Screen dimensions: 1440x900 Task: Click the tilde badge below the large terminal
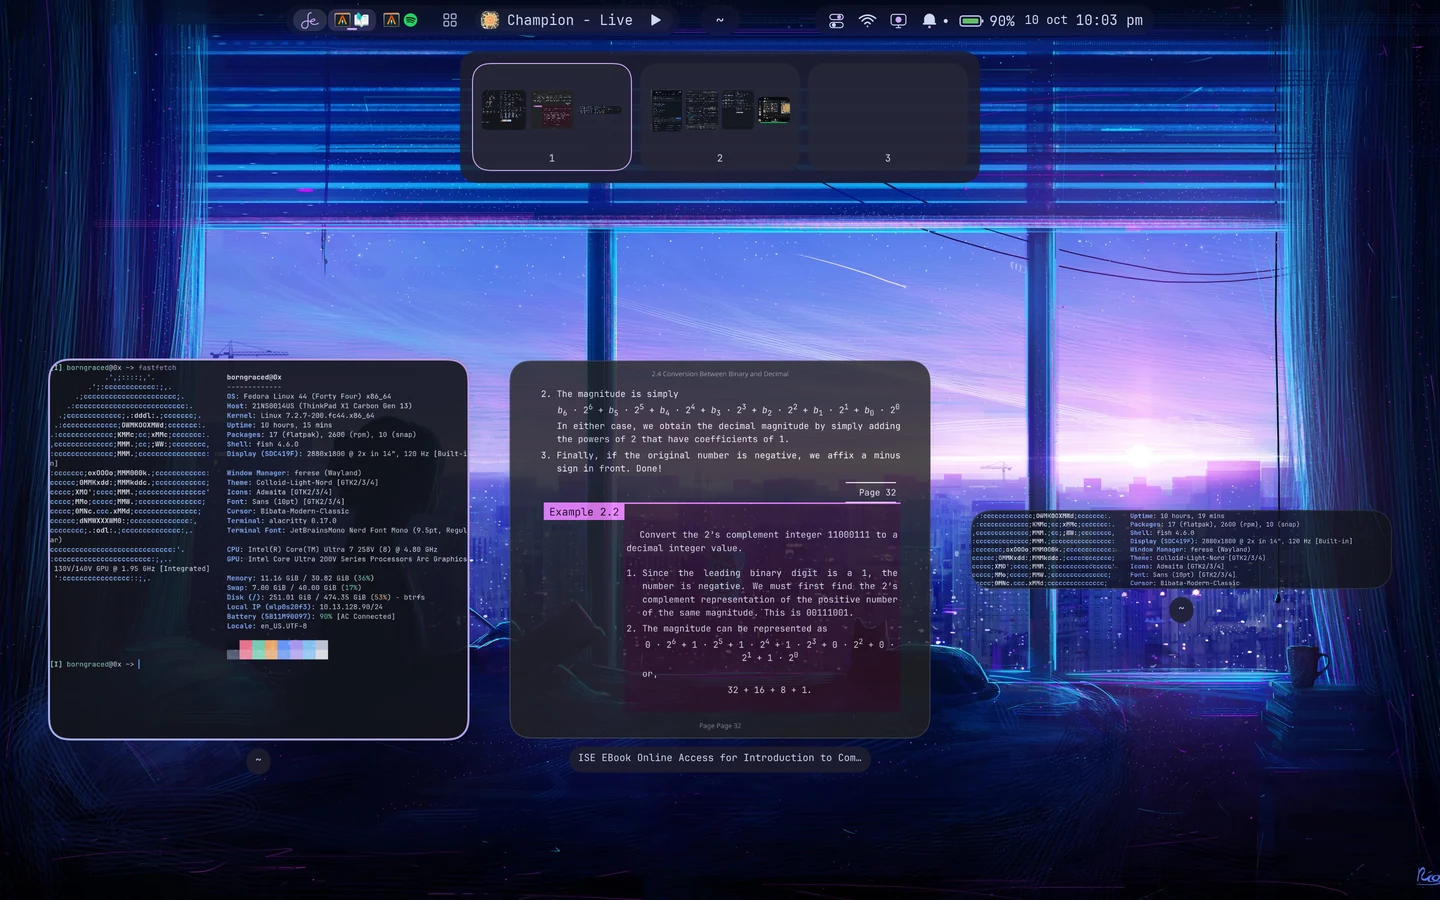point(258,760)
